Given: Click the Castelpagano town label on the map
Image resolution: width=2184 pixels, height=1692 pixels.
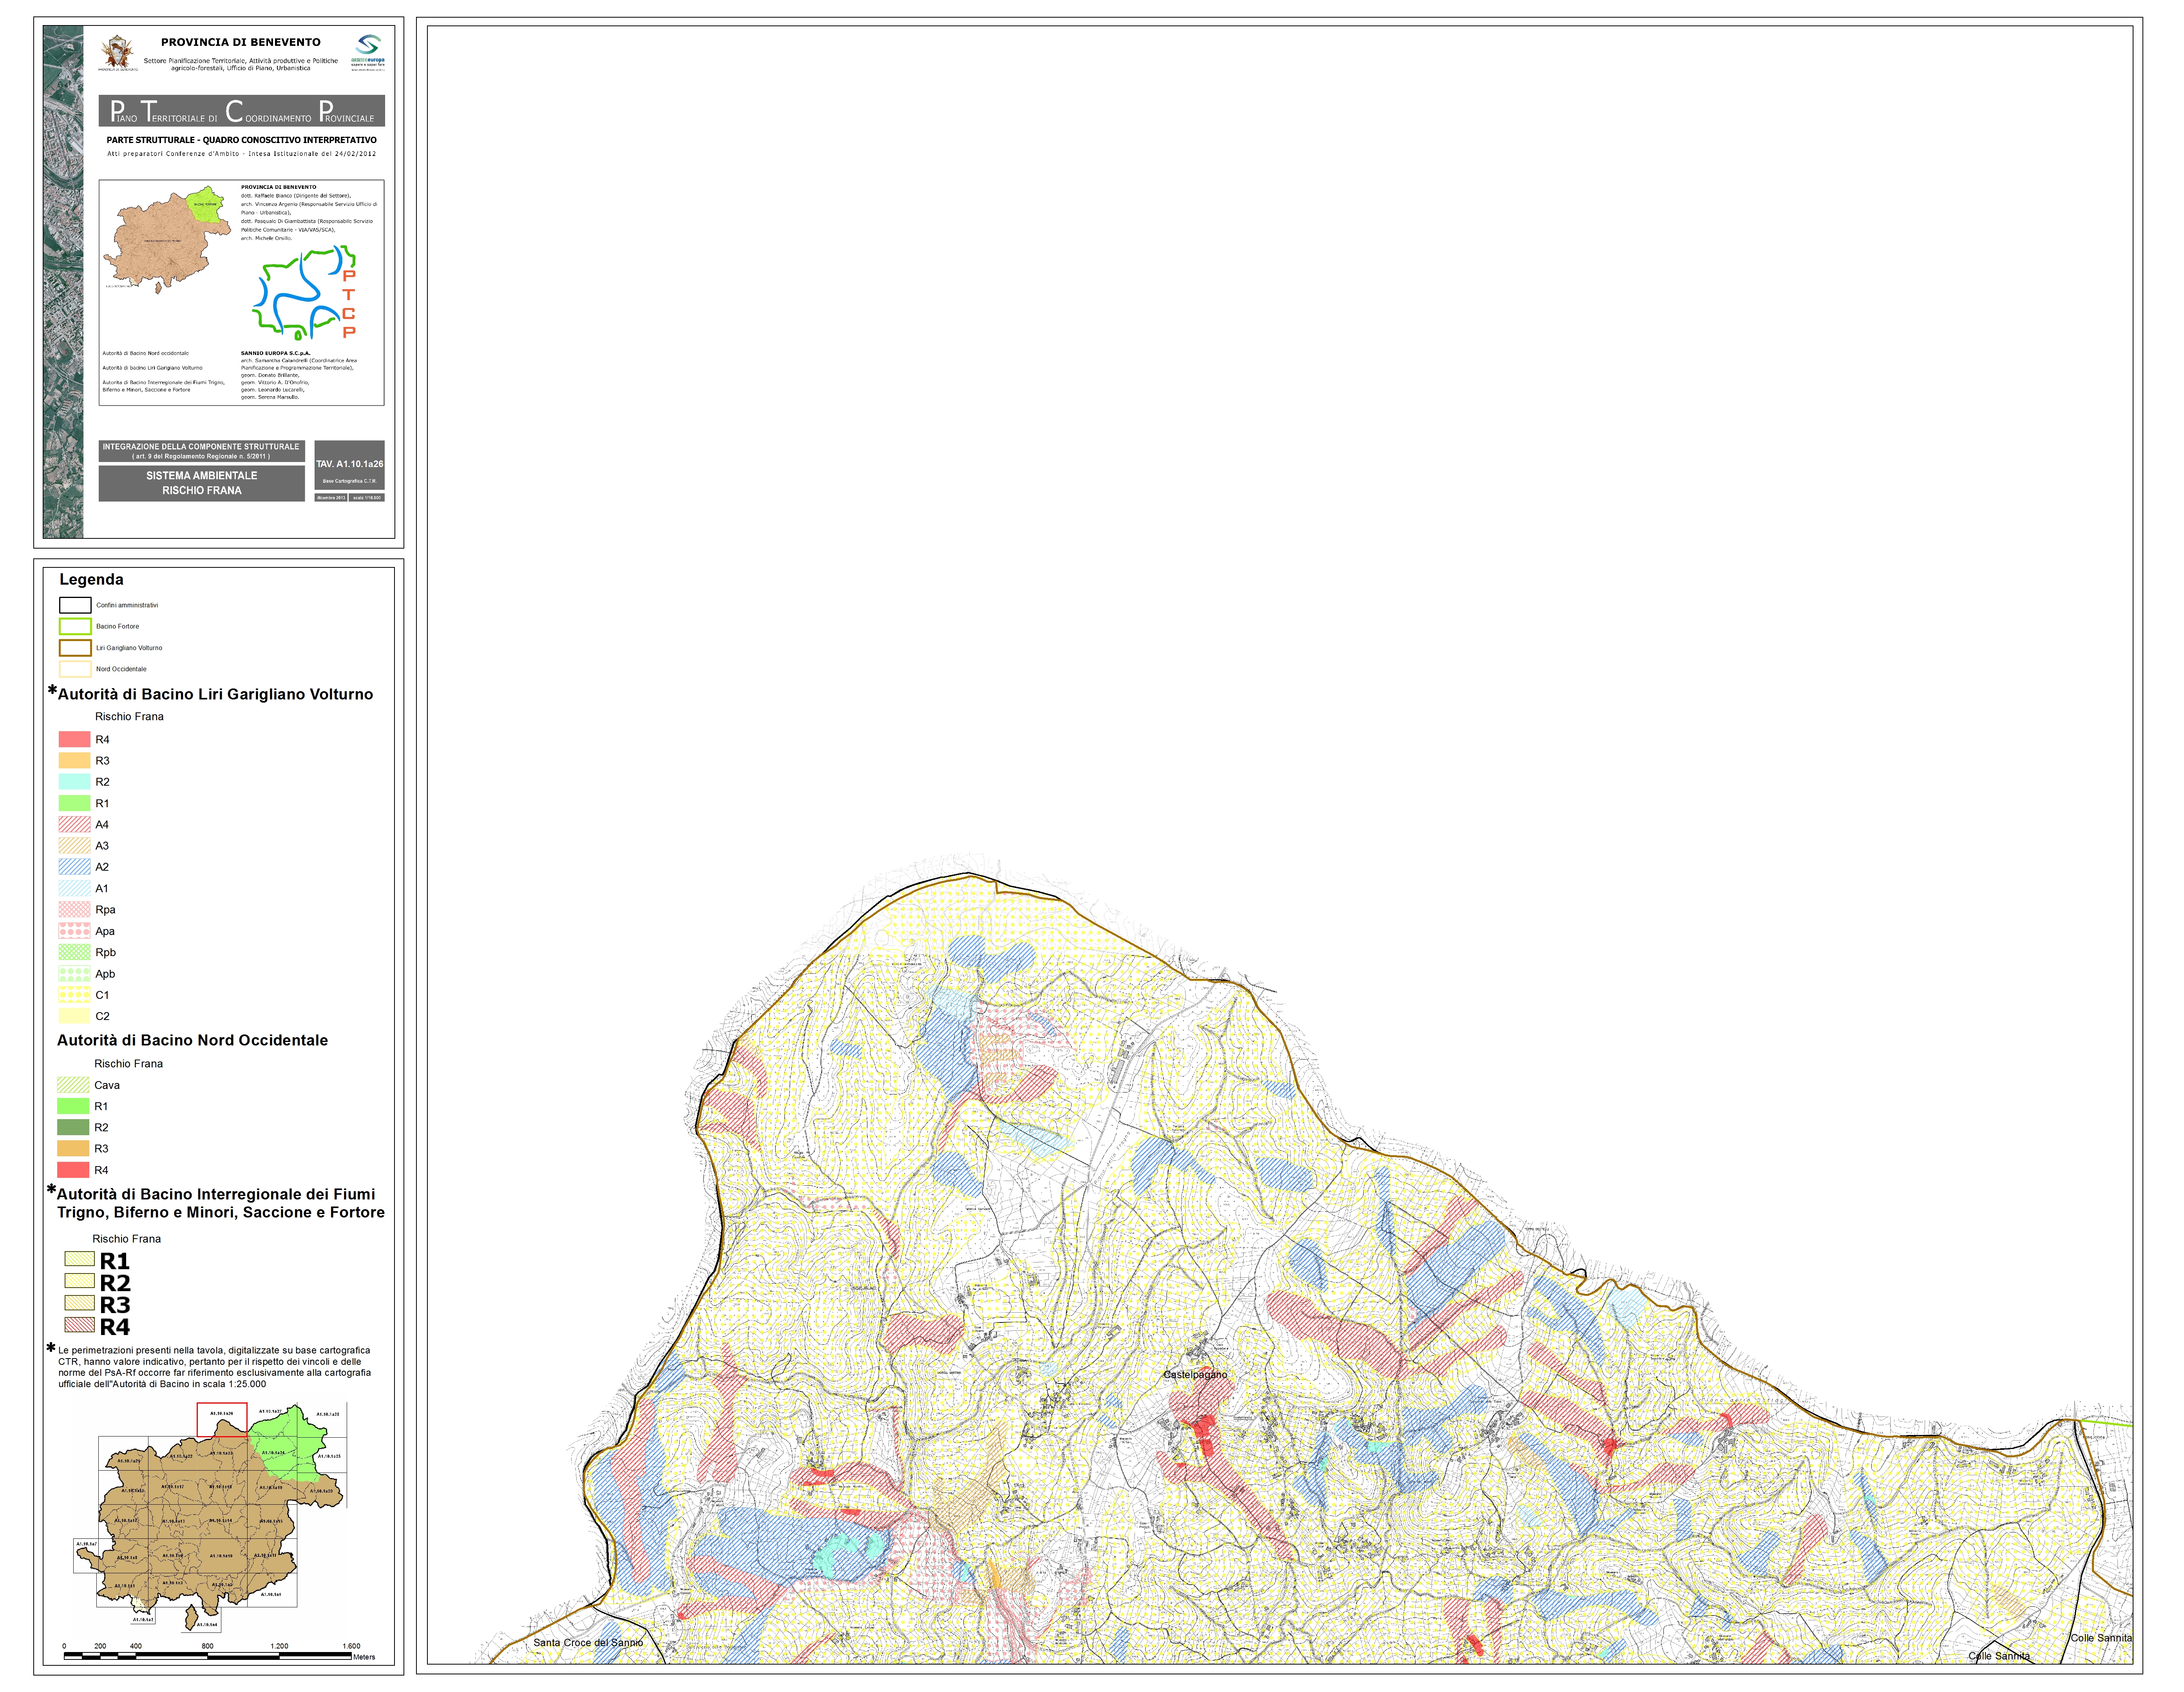Looking at the screenshot, I should click(x=1194, y=1375).
